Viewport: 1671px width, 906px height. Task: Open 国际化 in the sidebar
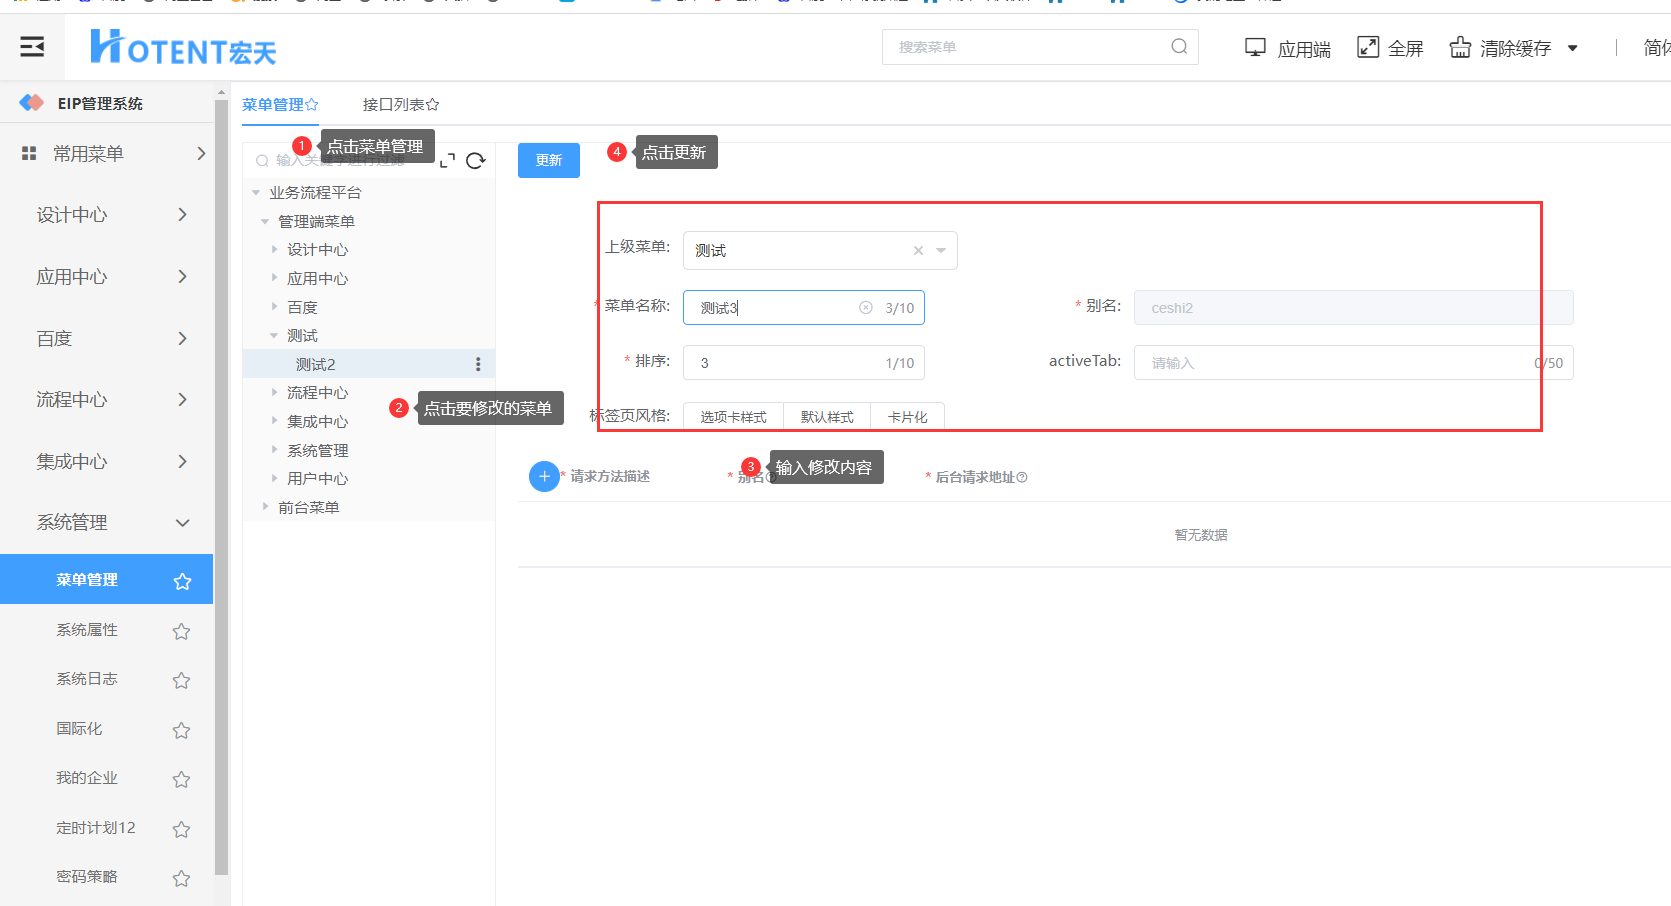[79, 729]
